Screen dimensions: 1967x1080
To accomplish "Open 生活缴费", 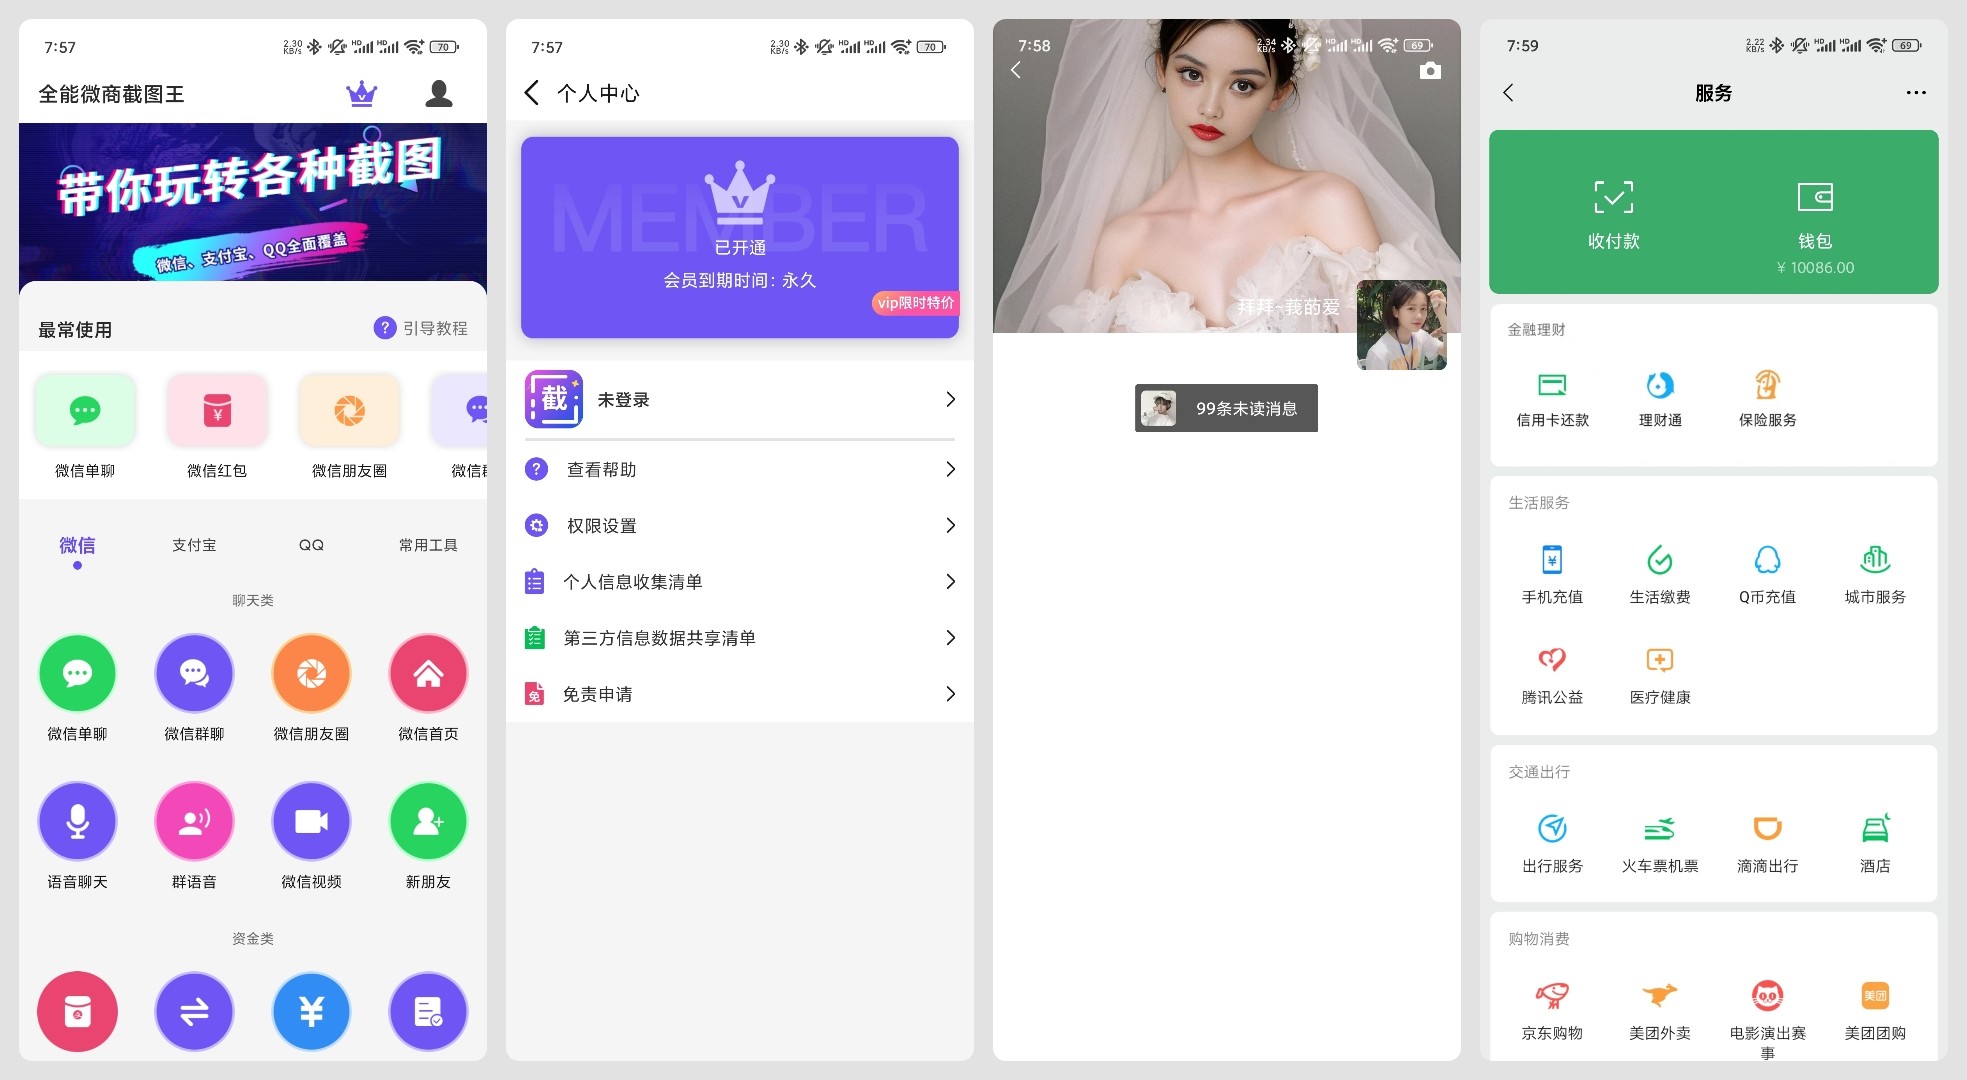I will (1660, 575).
